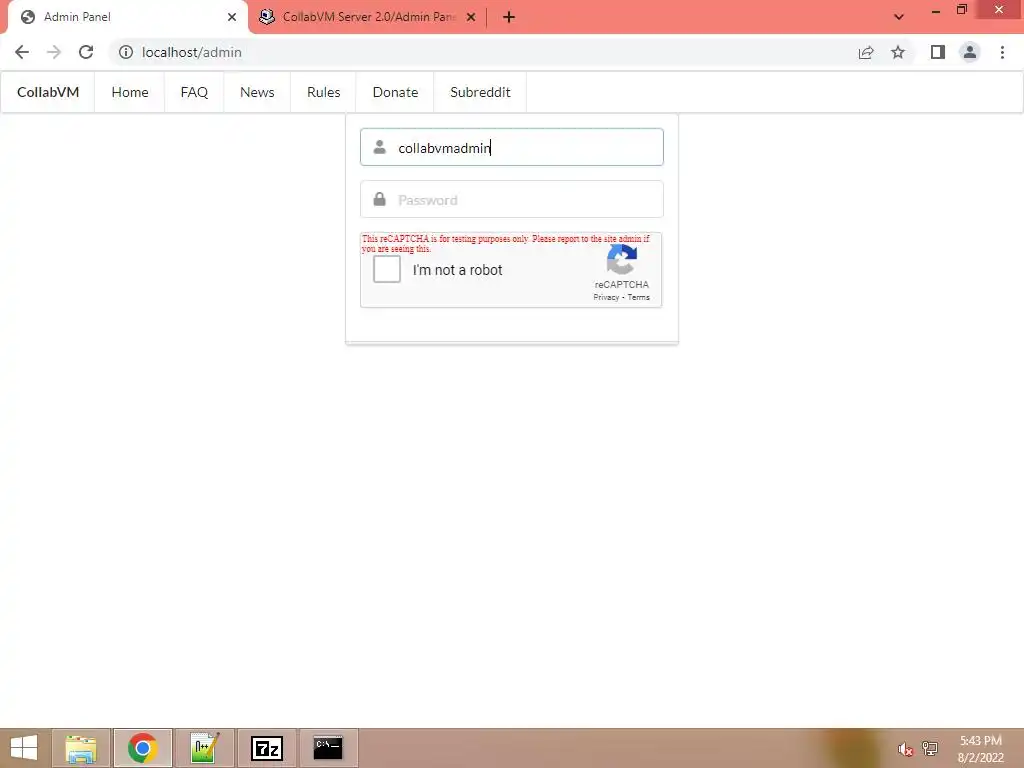
Task: Reload the localhost/admin page
Action: 86,52
